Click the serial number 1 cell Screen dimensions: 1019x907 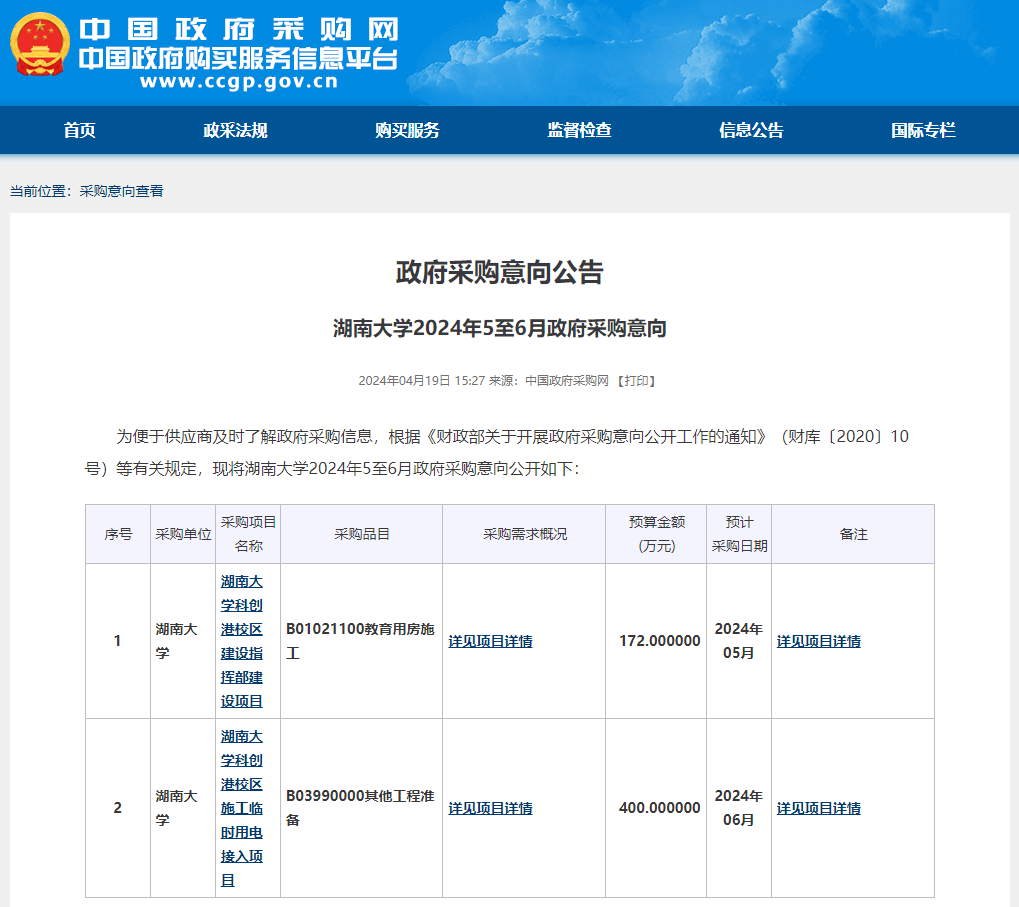pos(118,641)
